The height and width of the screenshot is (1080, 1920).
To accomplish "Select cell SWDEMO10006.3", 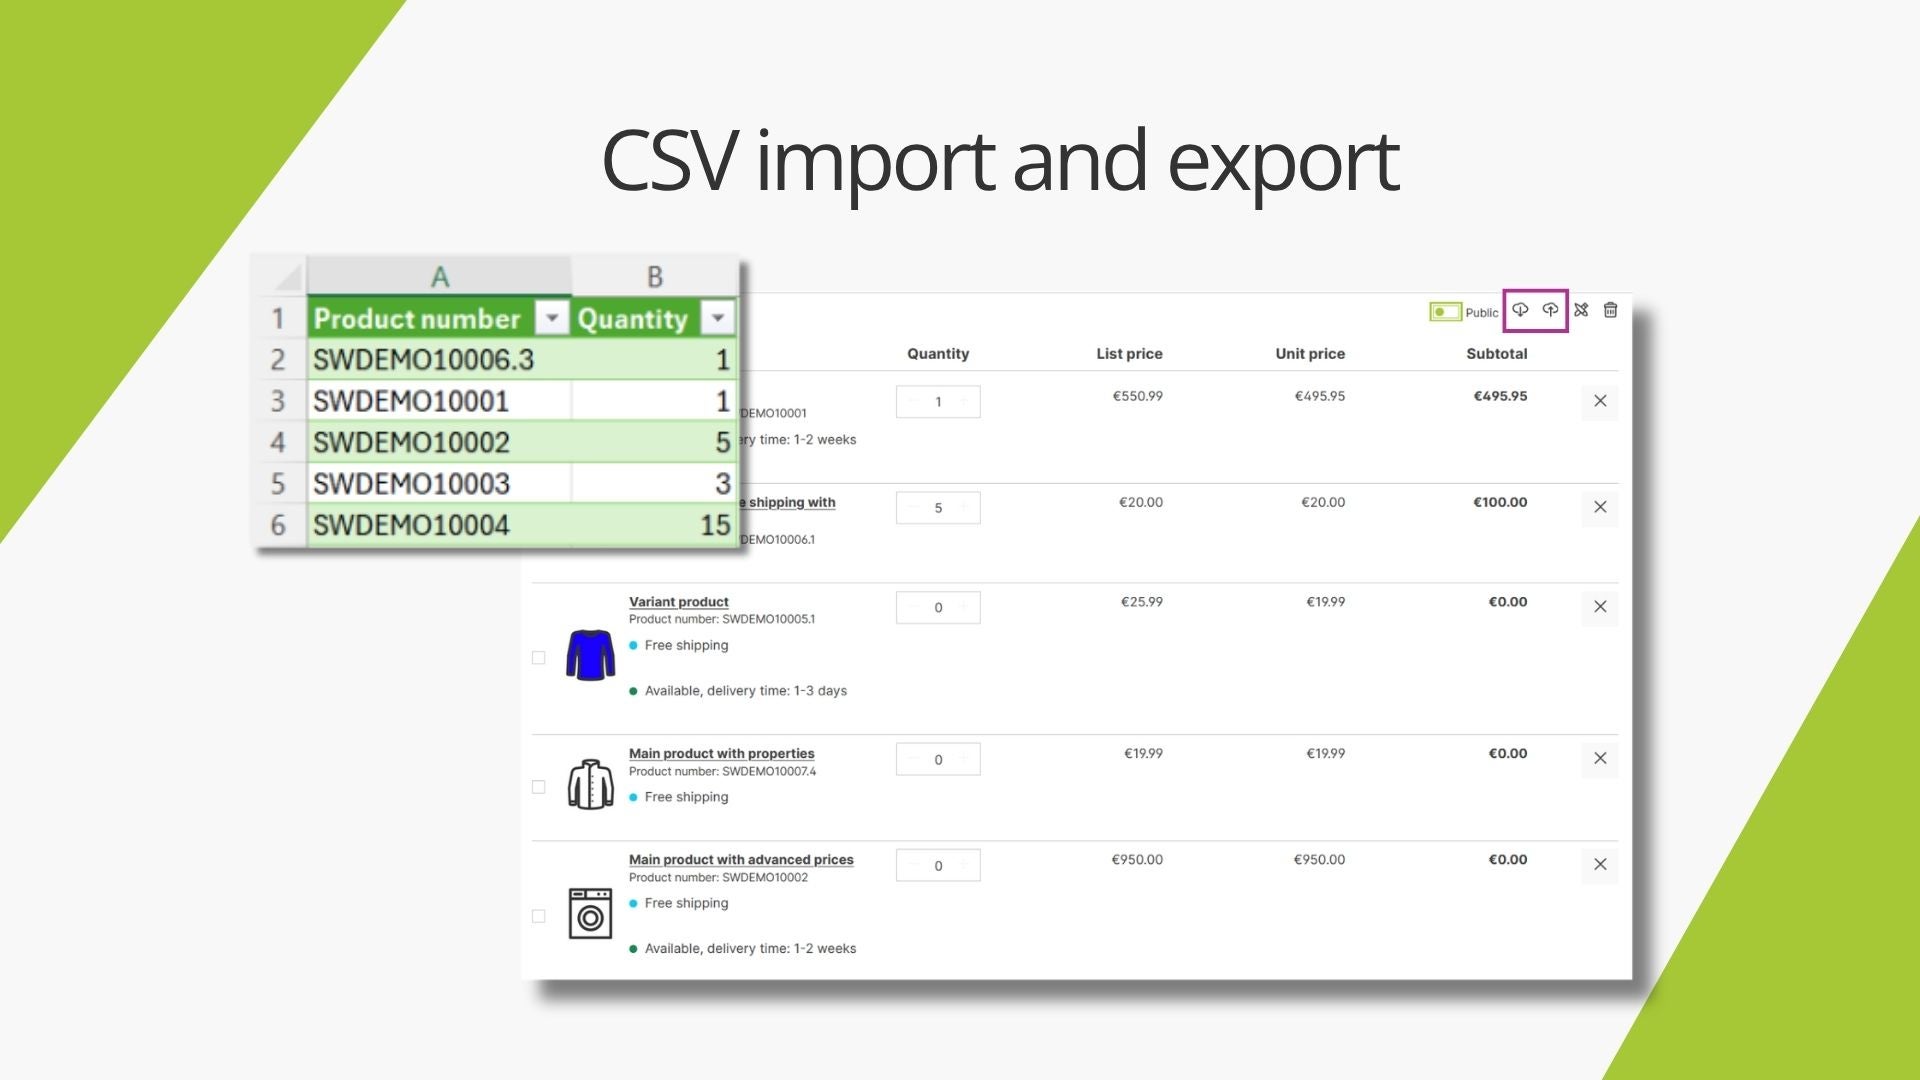I will point(439,360).
